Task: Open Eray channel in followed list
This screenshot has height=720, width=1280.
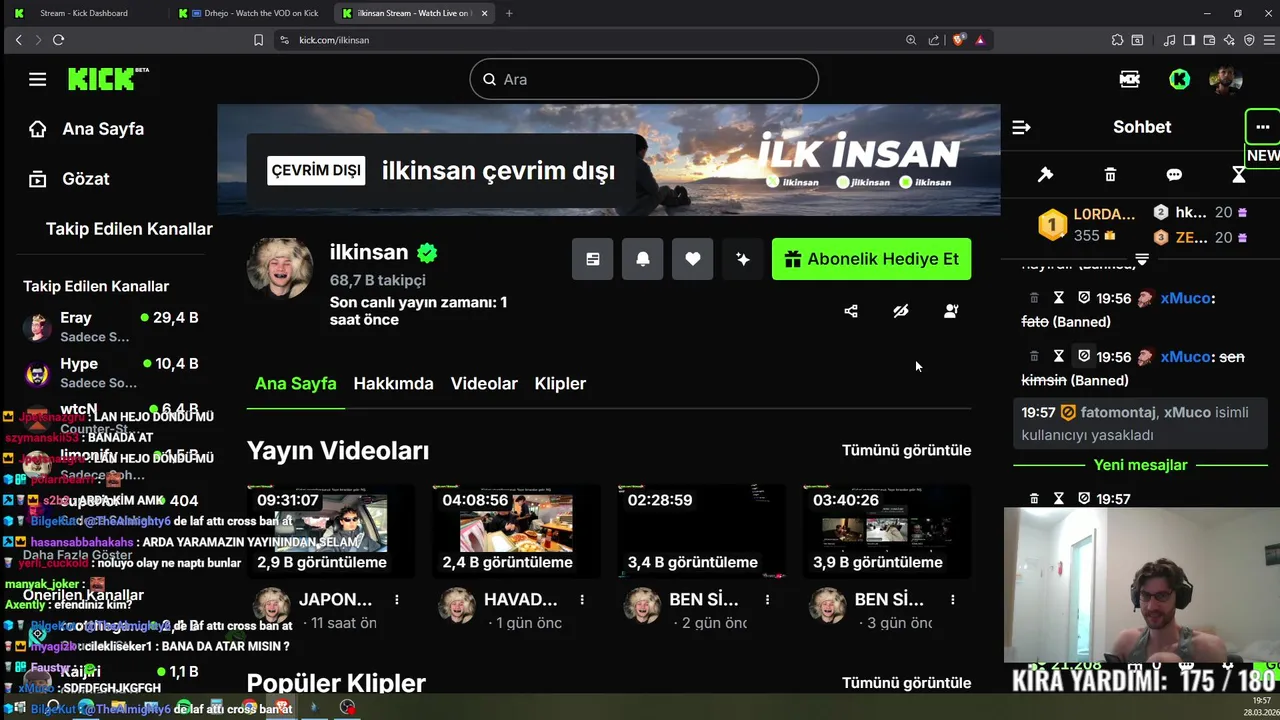Action: click(x=111, y=326)
